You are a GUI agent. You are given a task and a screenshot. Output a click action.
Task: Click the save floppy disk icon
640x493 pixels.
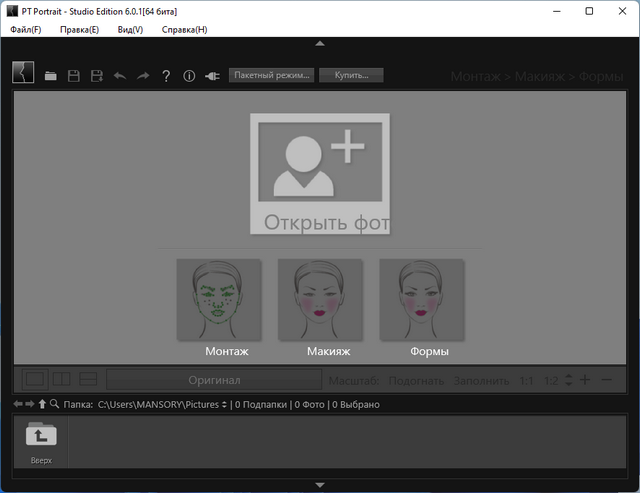point(74,76)
